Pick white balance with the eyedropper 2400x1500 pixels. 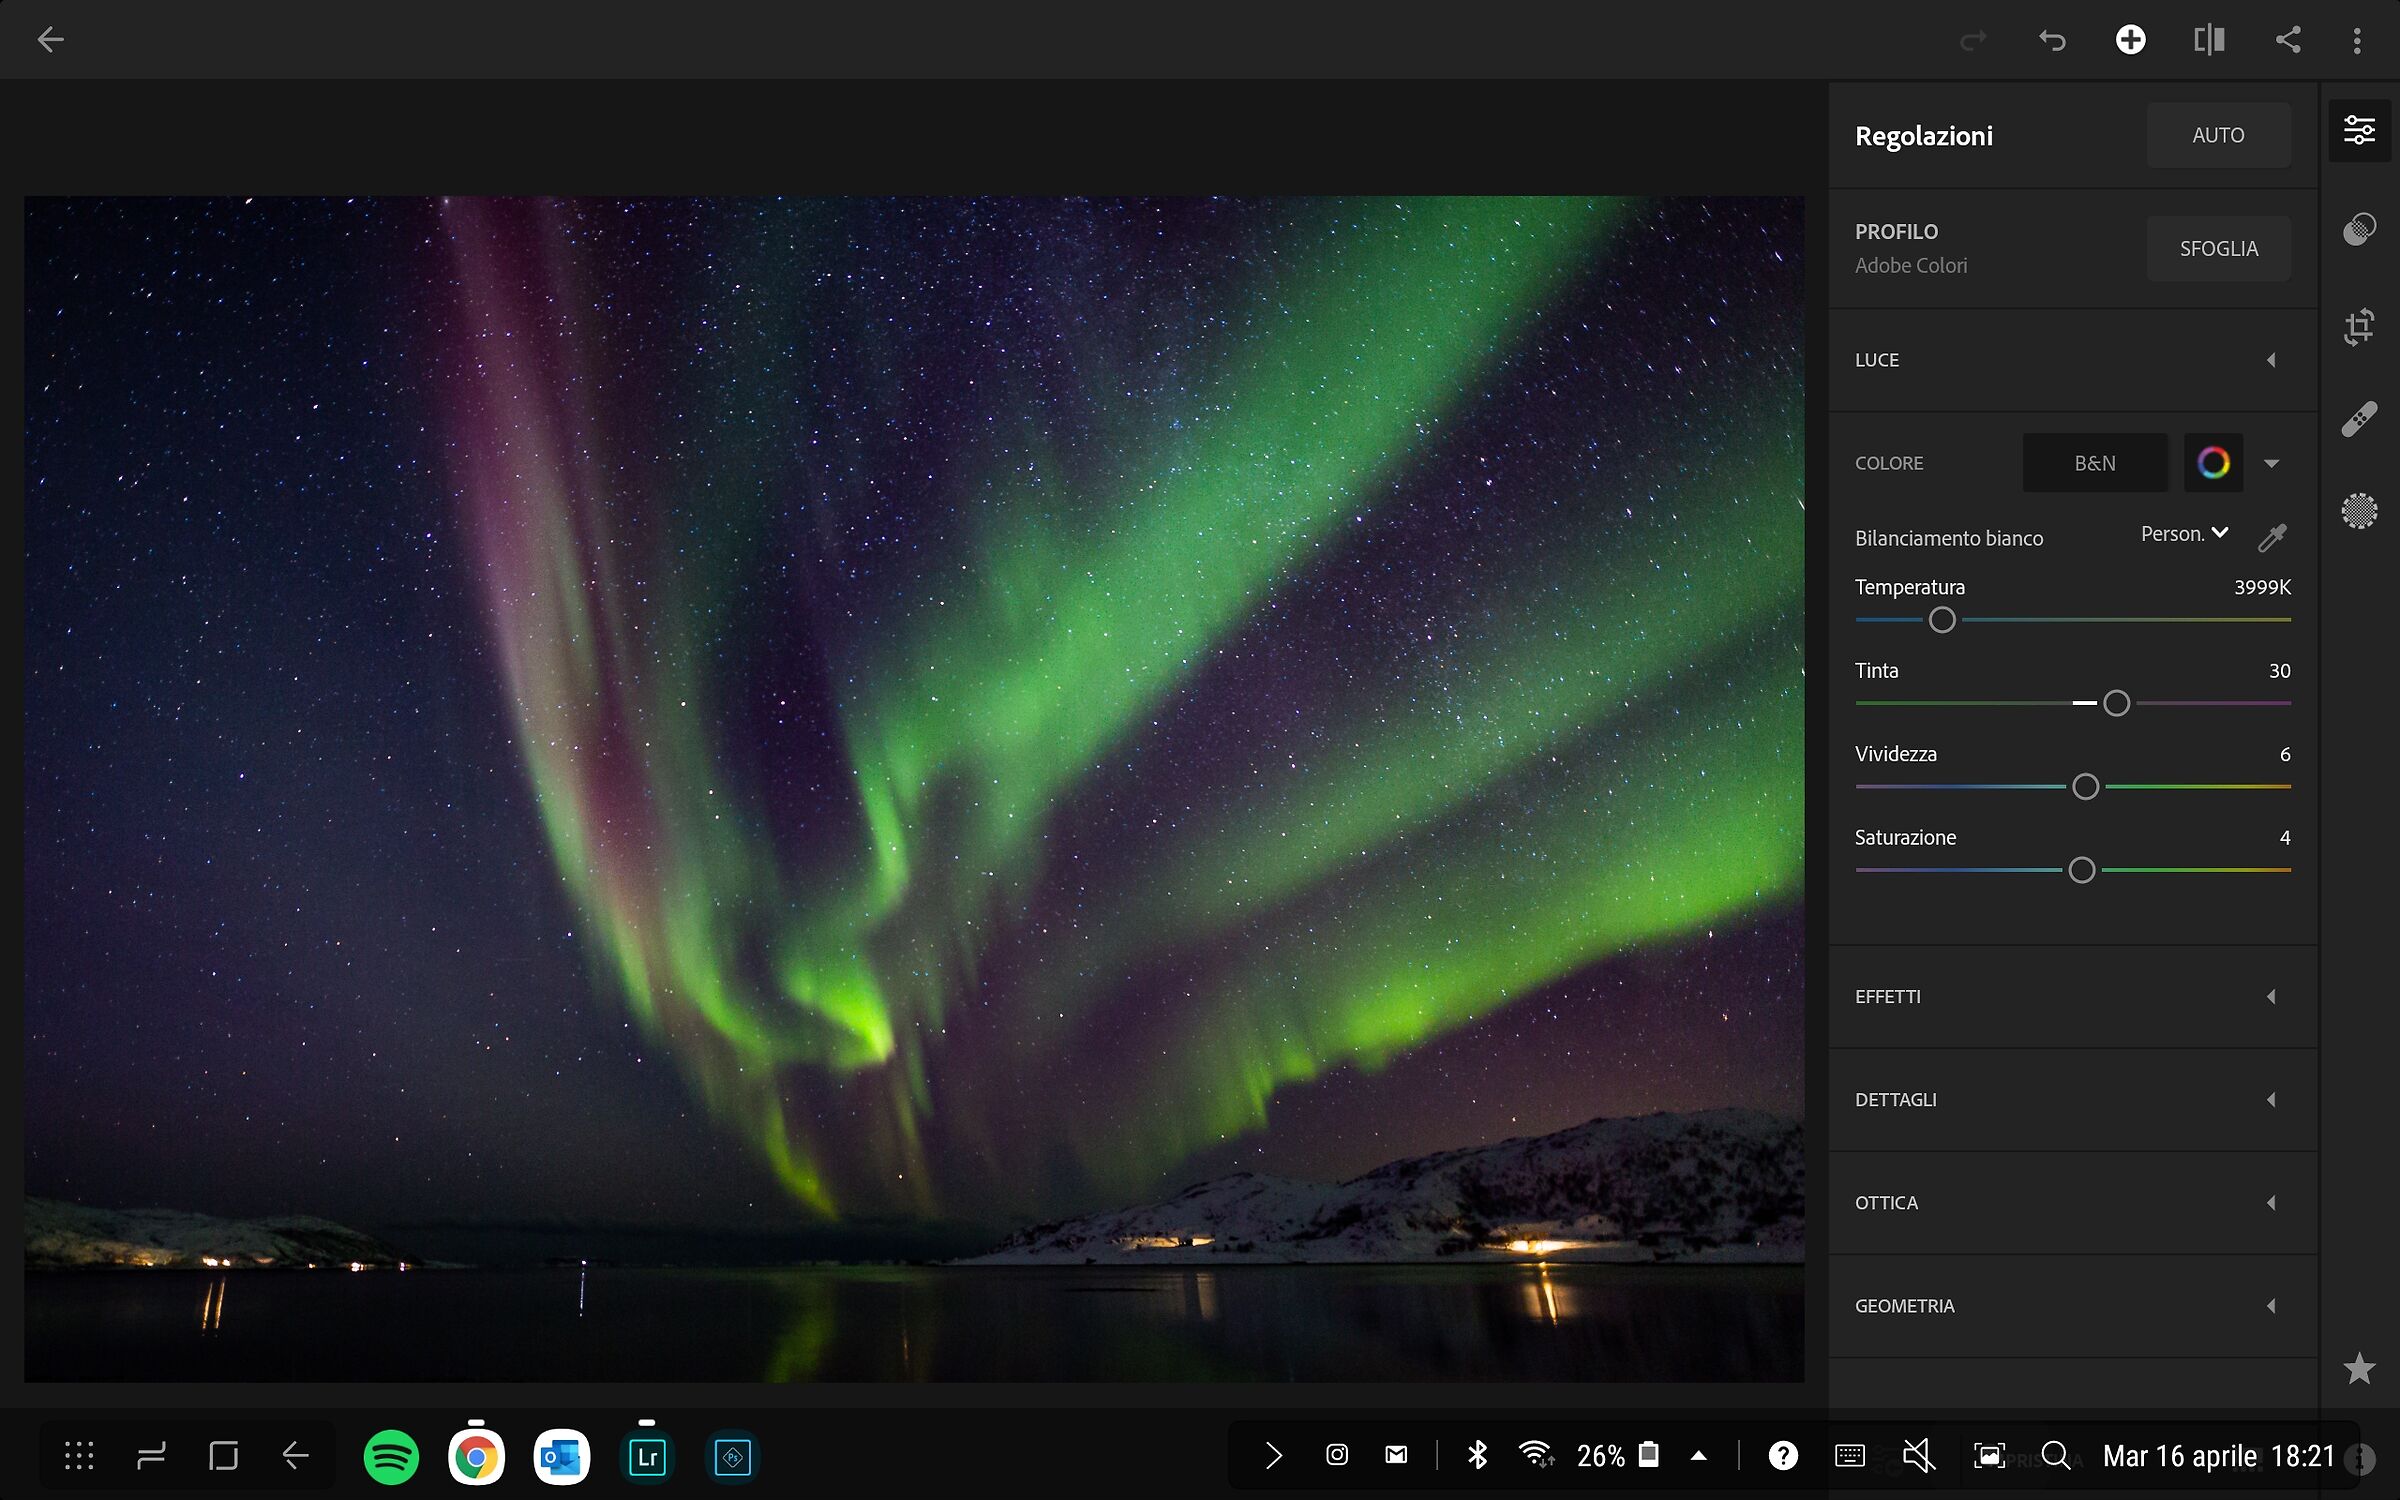2272,537
